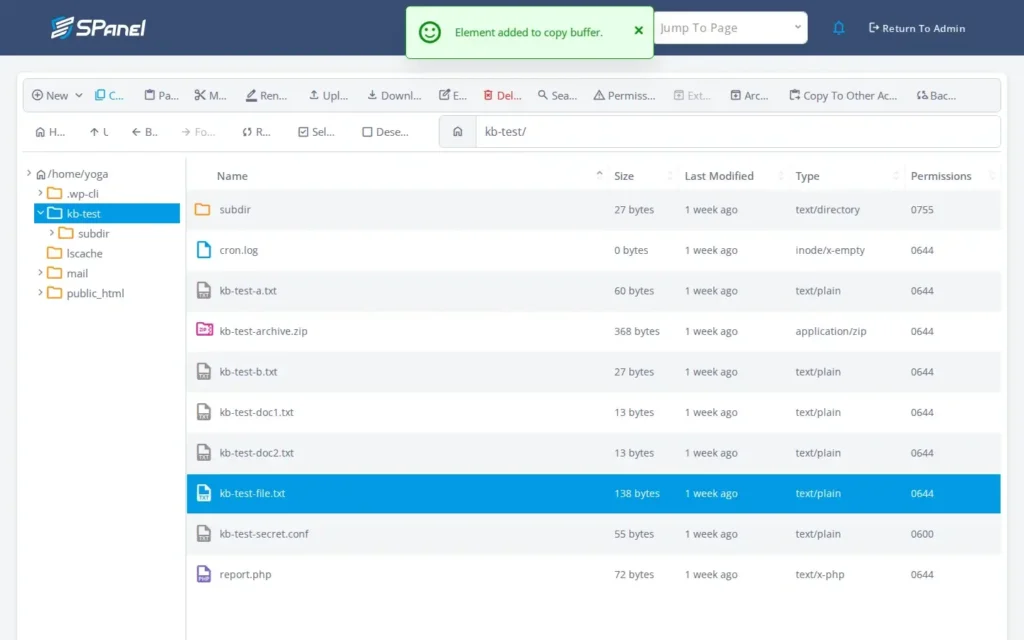Dismiss the copy buffer notification
Viewport: 1024px width, 640px height.
[x=639, y=31]
